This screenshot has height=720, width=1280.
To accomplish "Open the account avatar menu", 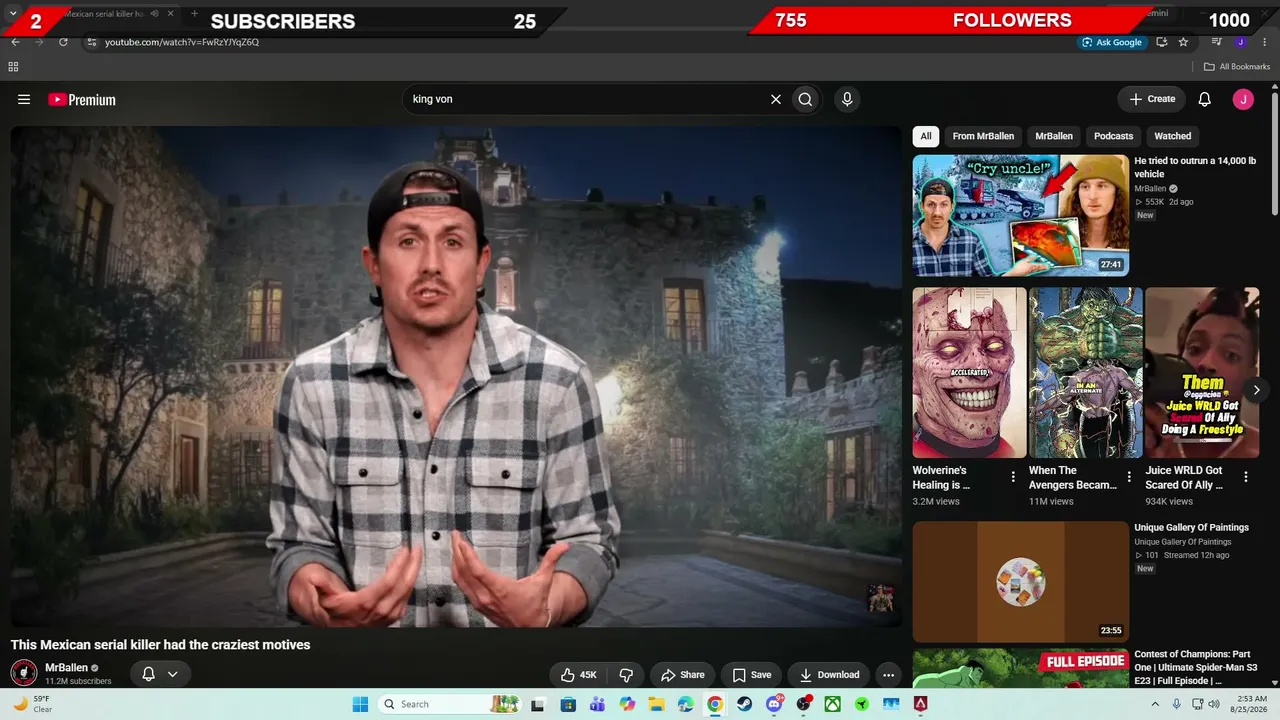I will 1243,99.
